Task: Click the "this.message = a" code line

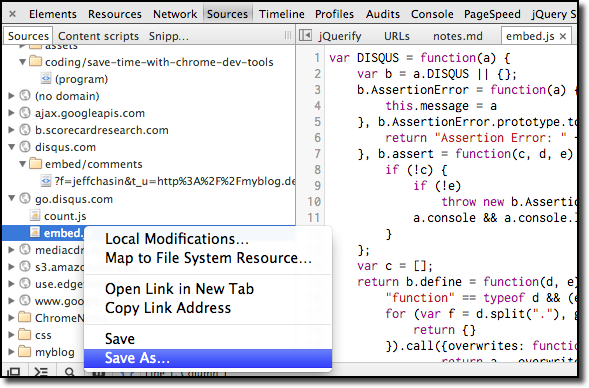Action: [x=441, y=106]
